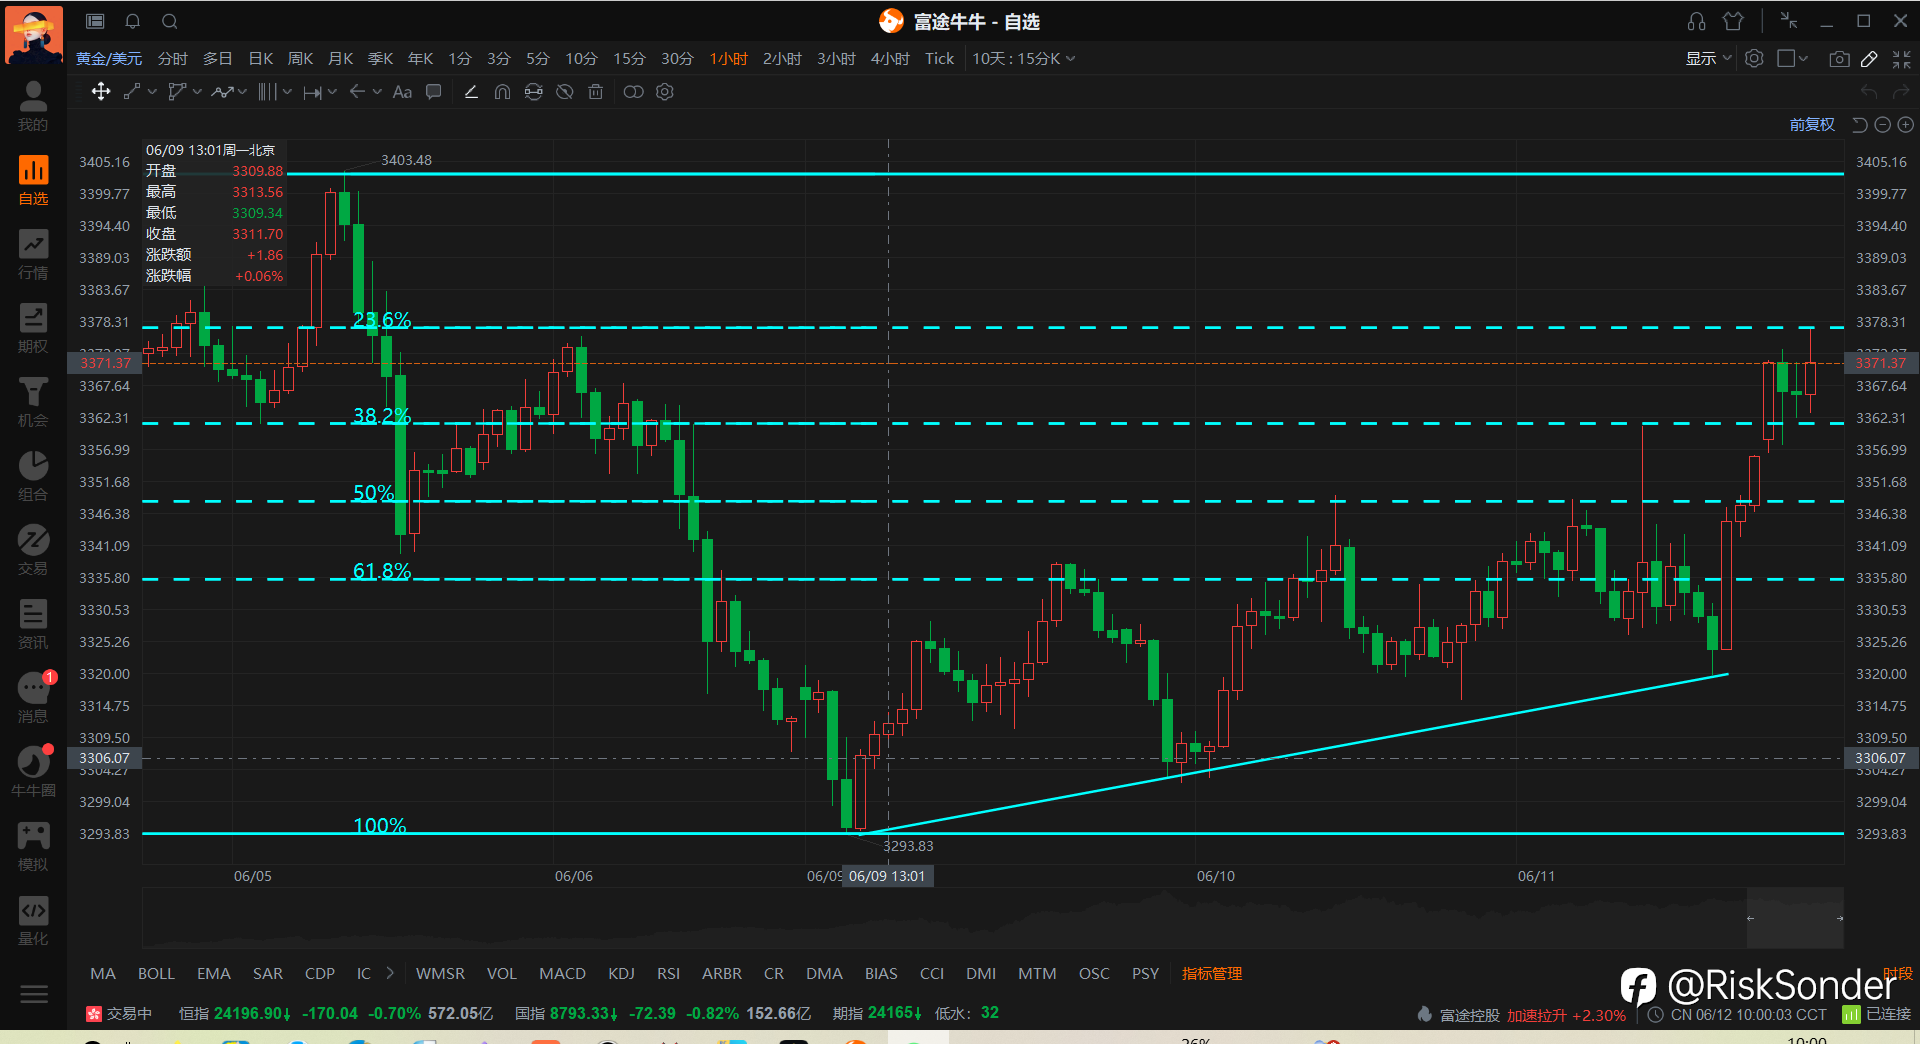
Task: Click the sync drawings icon
Action: (x=534, y=92)
